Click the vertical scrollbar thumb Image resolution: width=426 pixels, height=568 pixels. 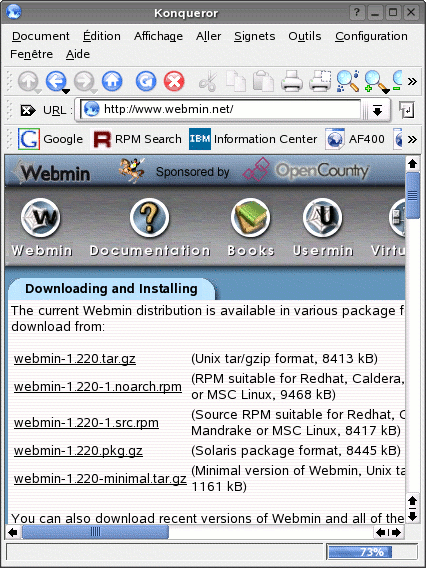coord(413,196)
